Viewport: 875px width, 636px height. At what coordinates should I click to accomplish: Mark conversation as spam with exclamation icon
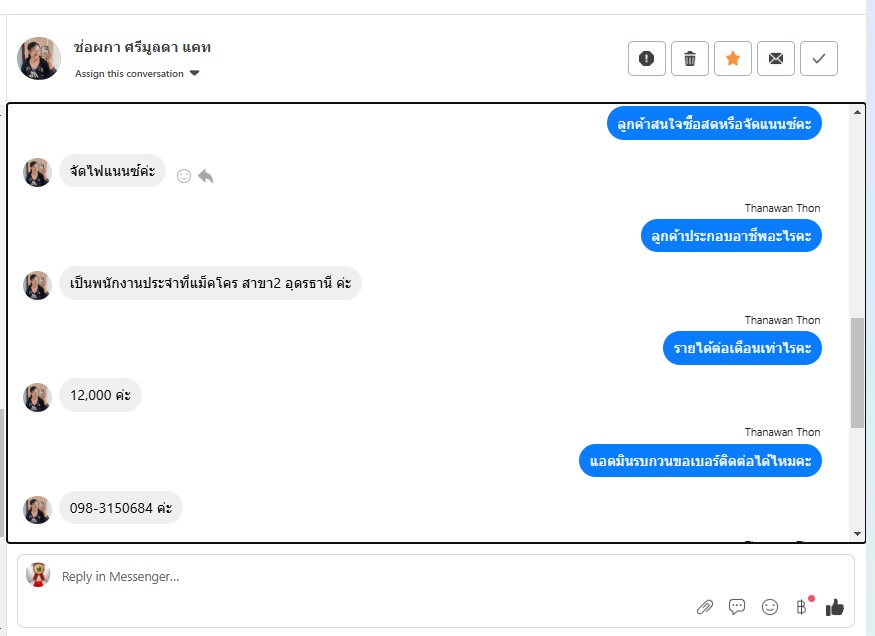[x=646, y=59]
